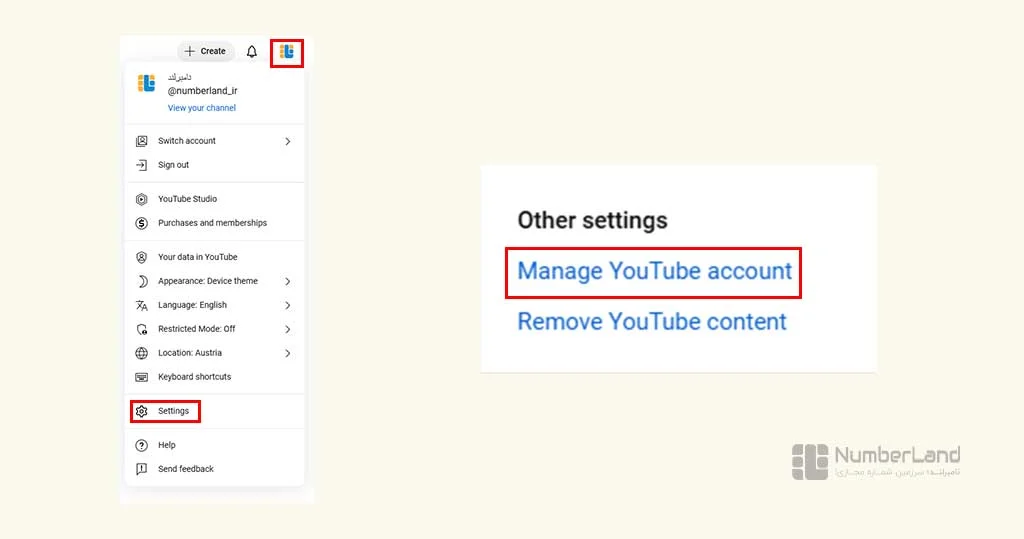Click Remove YouTube content link
The height and width of the screenshot is (539, 1024).
coord(652,321)
